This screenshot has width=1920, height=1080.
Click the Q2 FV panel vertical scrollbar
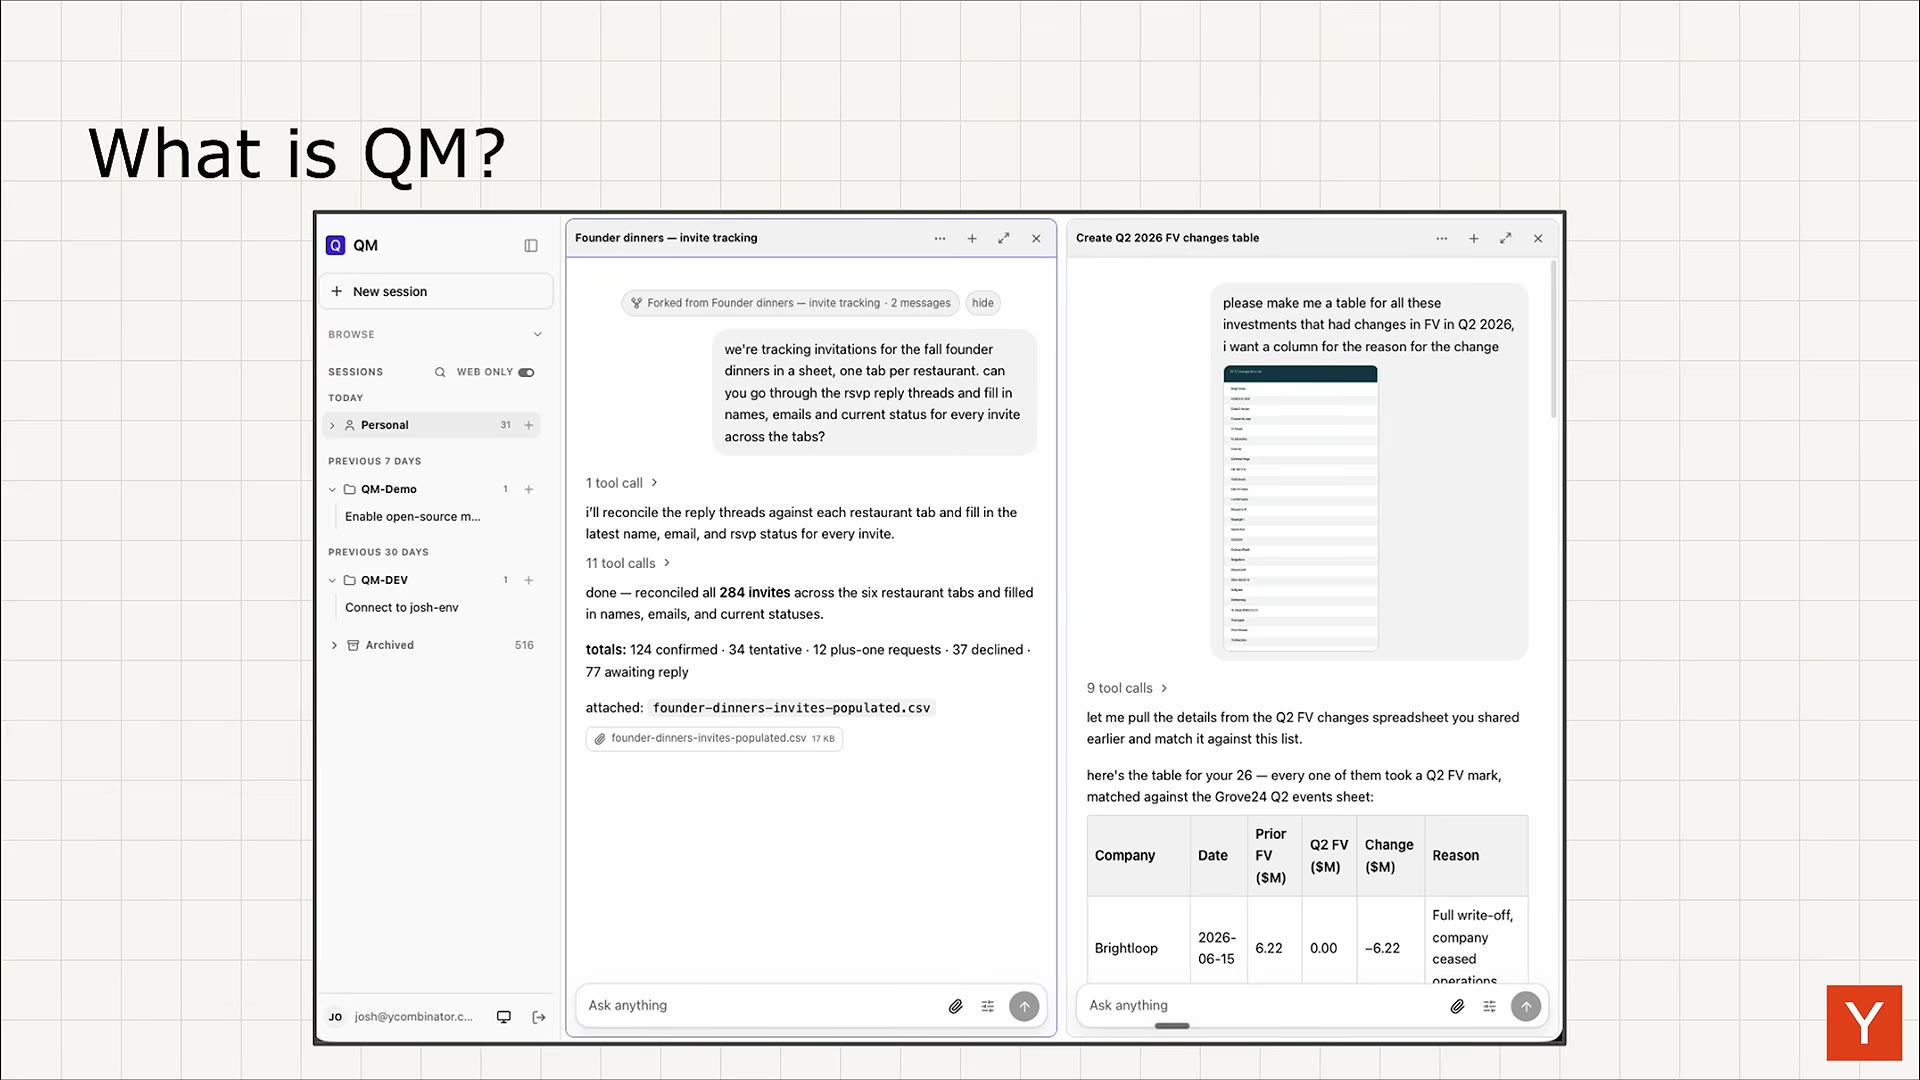pyautogui.click(x=1553, y=340)
